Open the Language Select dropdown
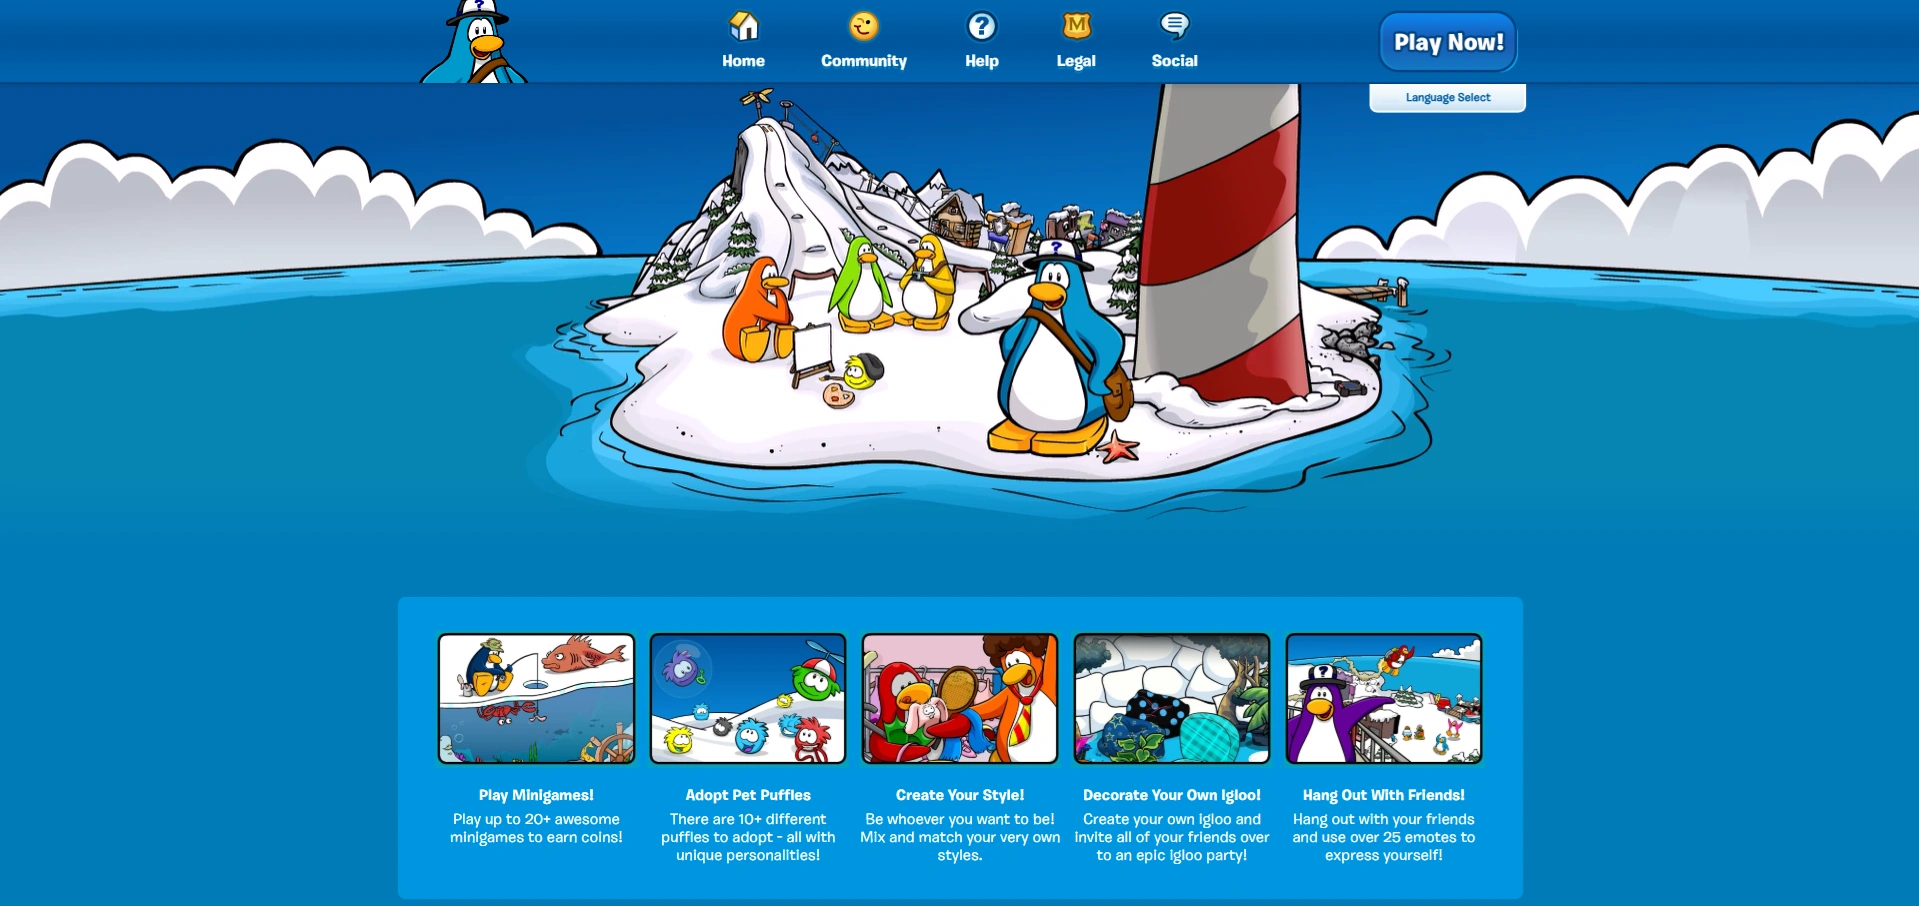 click(x=1448, y=98)
